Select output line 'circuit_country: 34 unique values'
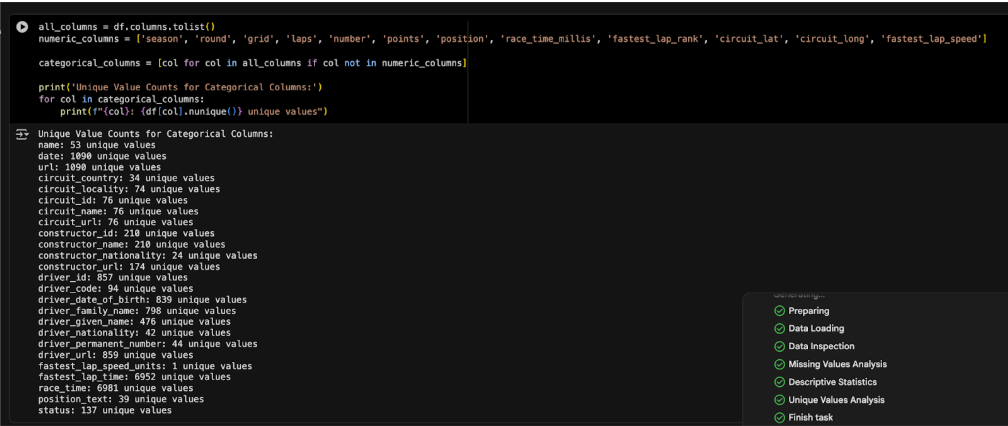Viewport: 1008px width, 426px height. (x=126, y=178)
